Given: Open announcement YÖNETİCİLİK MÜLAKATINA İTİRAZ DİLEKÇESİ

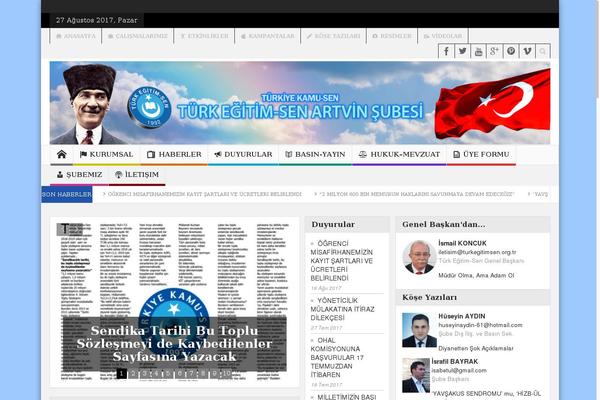Looking at the screenshot, I should pyautogui.click(x=342, y=309).
